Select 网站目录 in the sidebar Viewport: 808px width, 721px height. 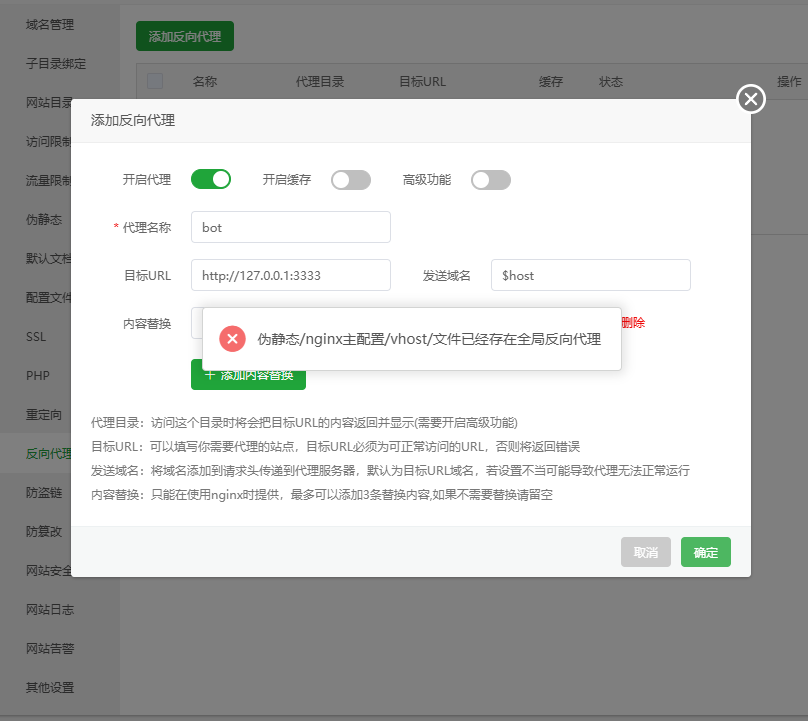tap(48, 103)
